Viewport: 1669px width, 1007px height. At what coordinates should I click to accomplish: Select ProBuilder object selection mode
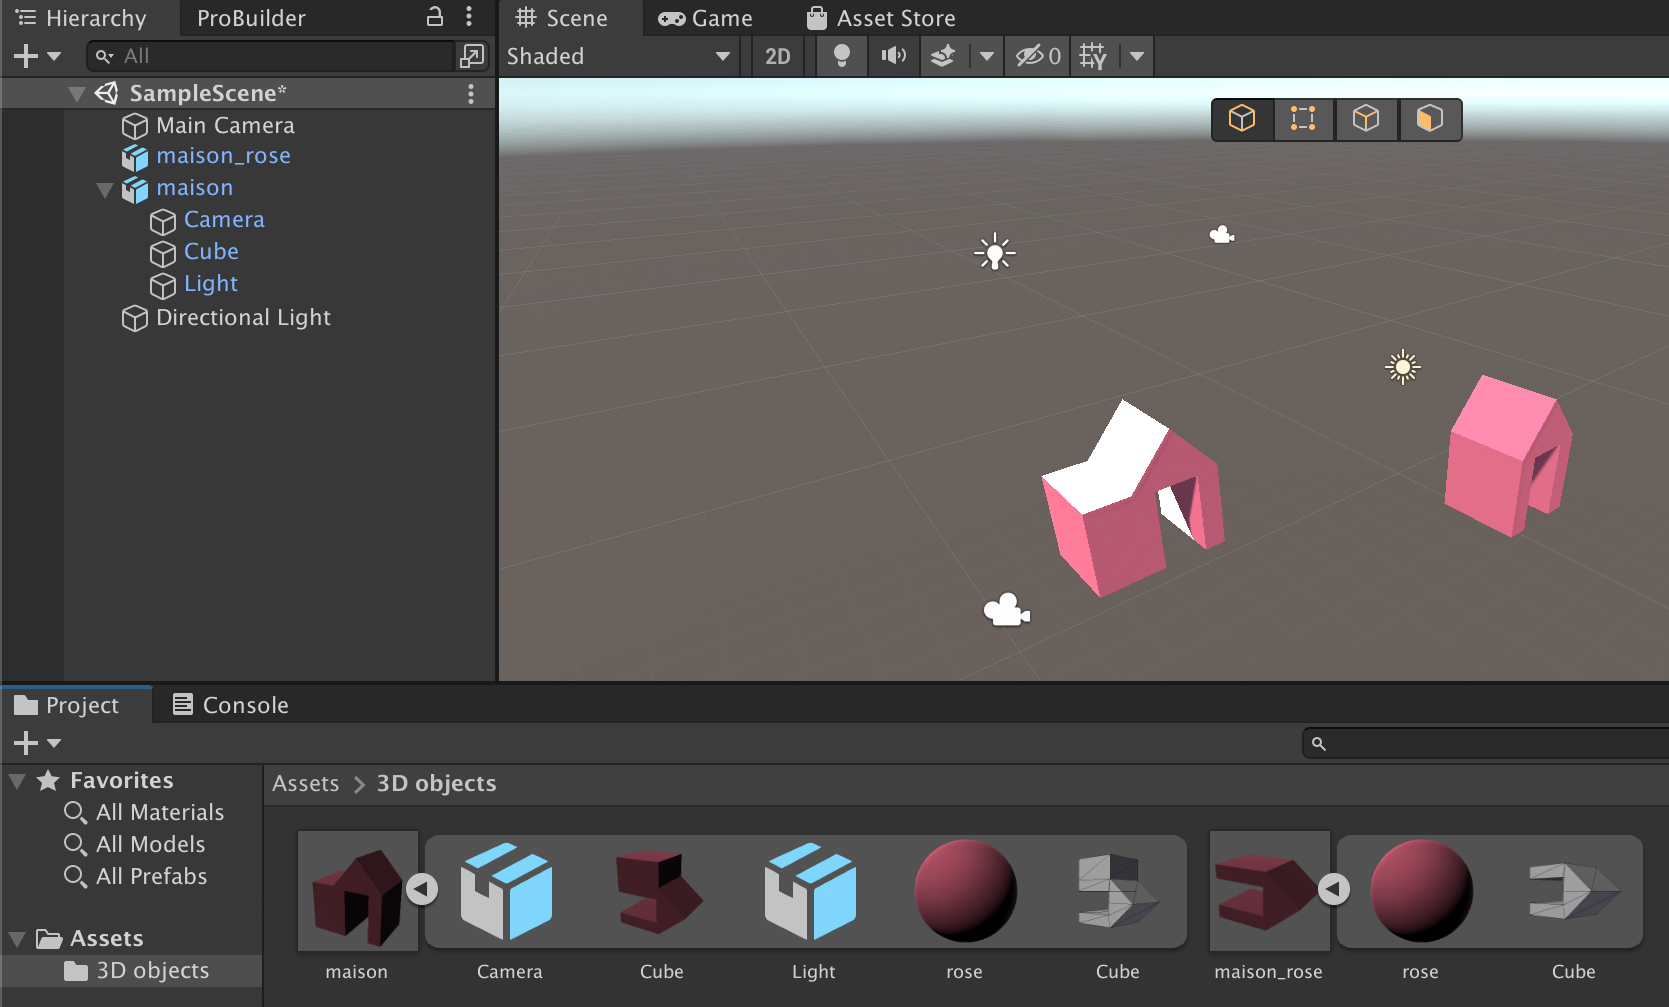pos(1242,119)
